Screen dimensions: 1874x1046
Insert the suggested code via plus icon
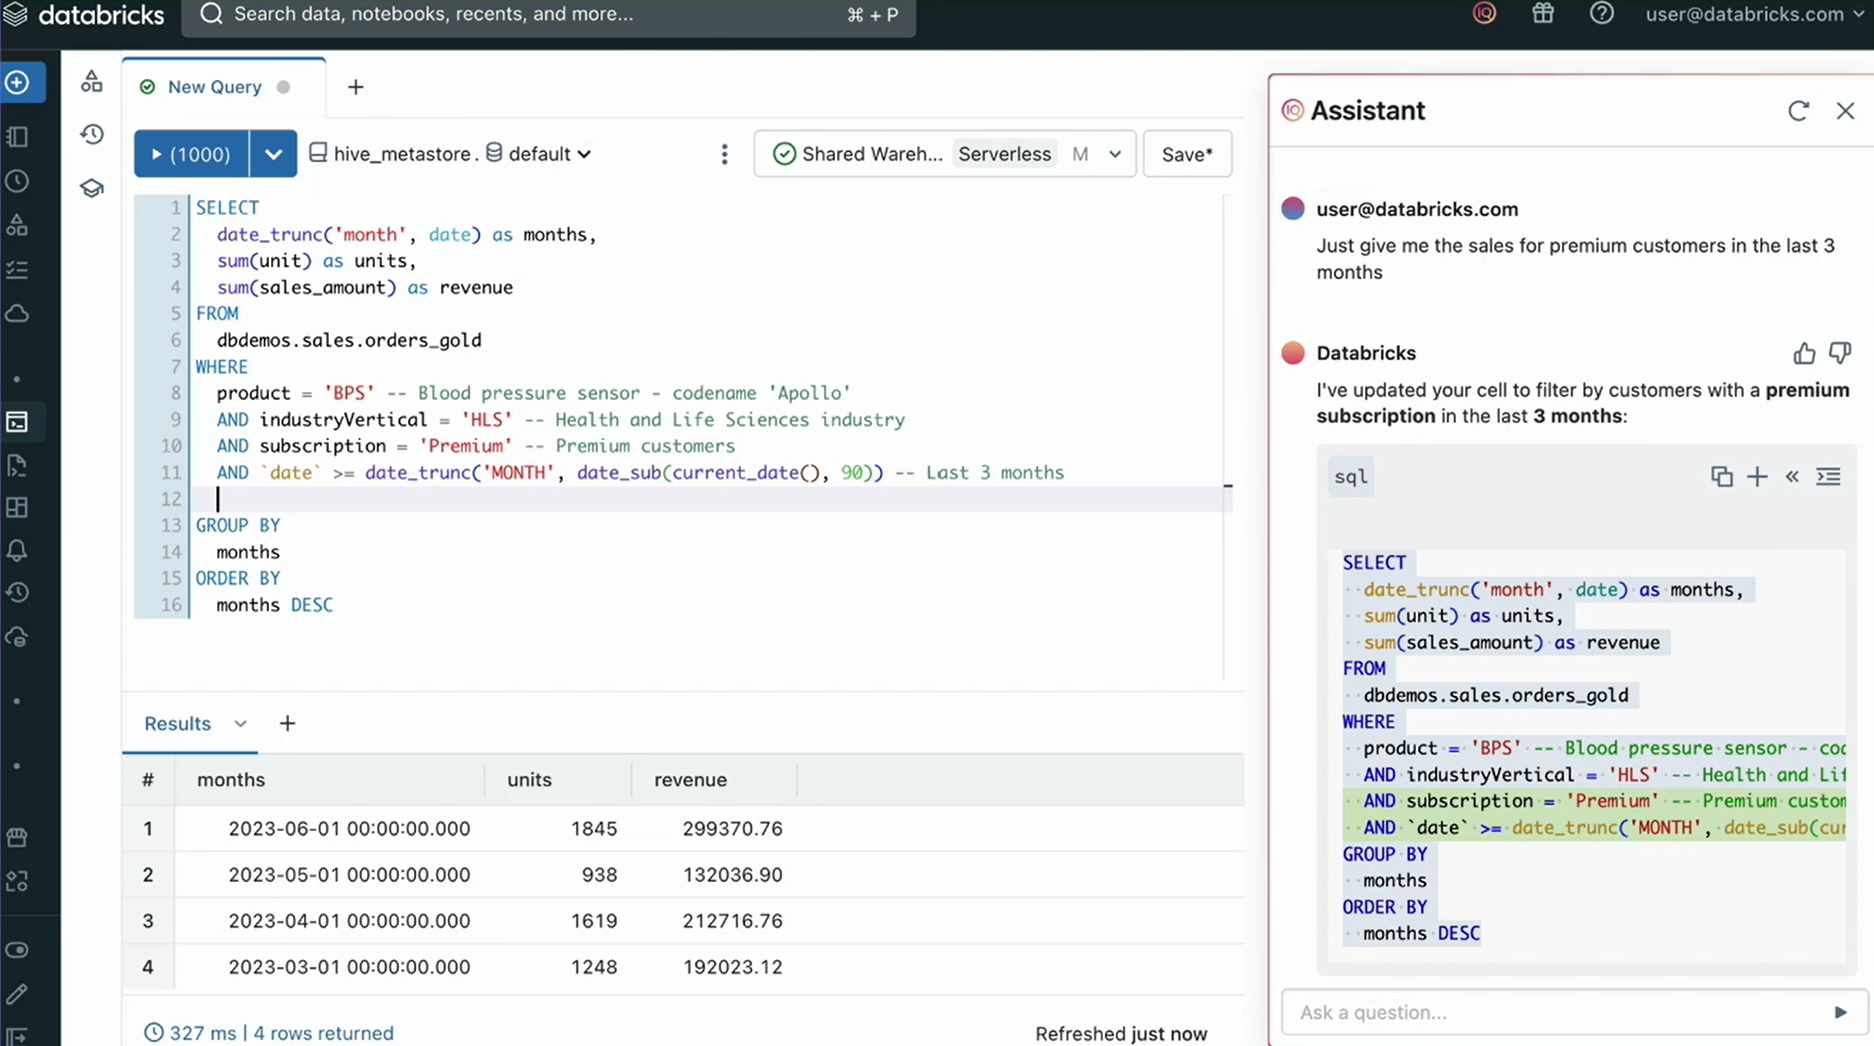coord(1757,477)
